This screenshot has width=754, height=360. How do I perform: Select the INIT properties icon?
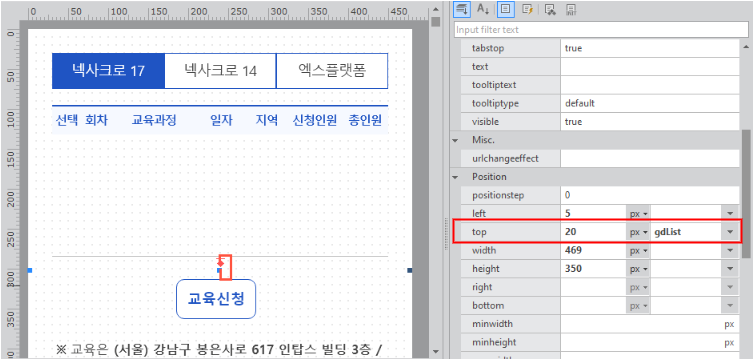[572, 8]
